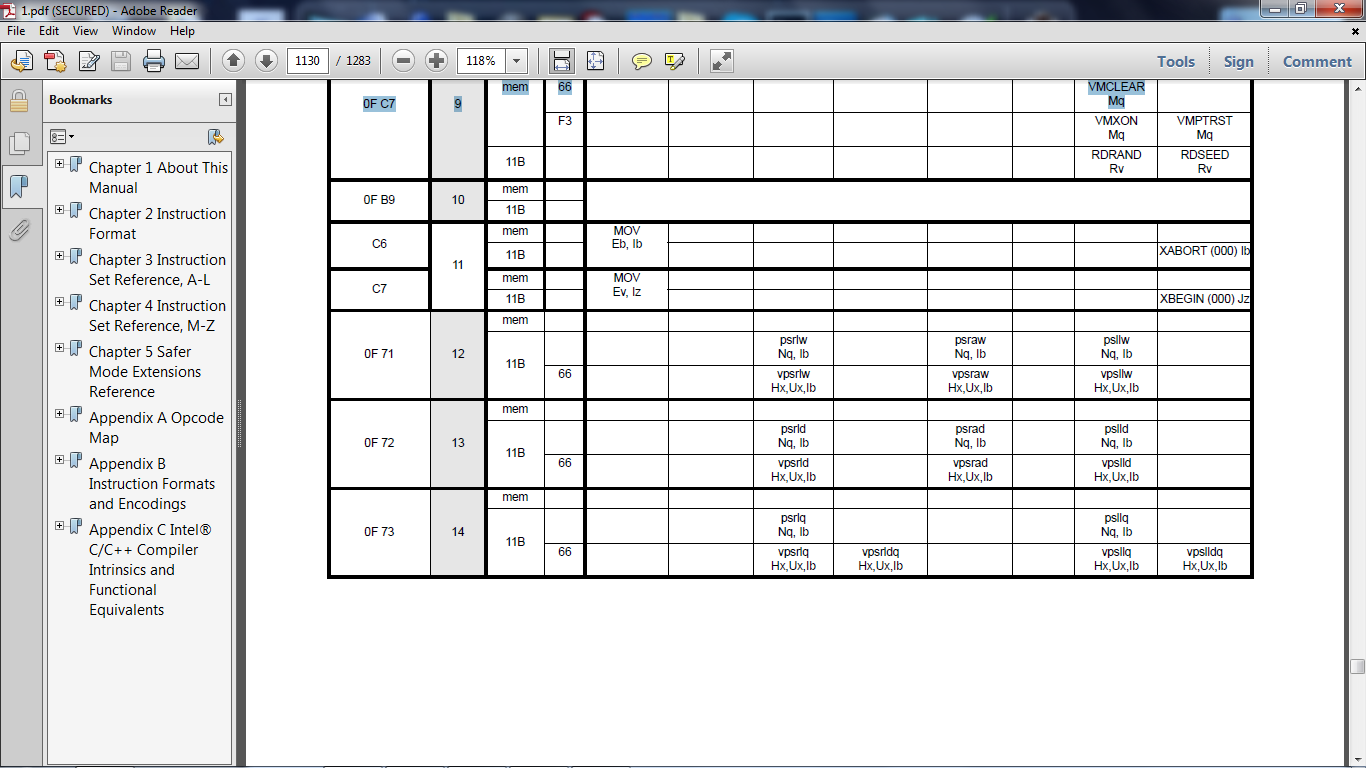This screenshot has height=768, width=1366.
Task: Jump to Appendix A Opcode Map
Action: (x=156, y=428)
